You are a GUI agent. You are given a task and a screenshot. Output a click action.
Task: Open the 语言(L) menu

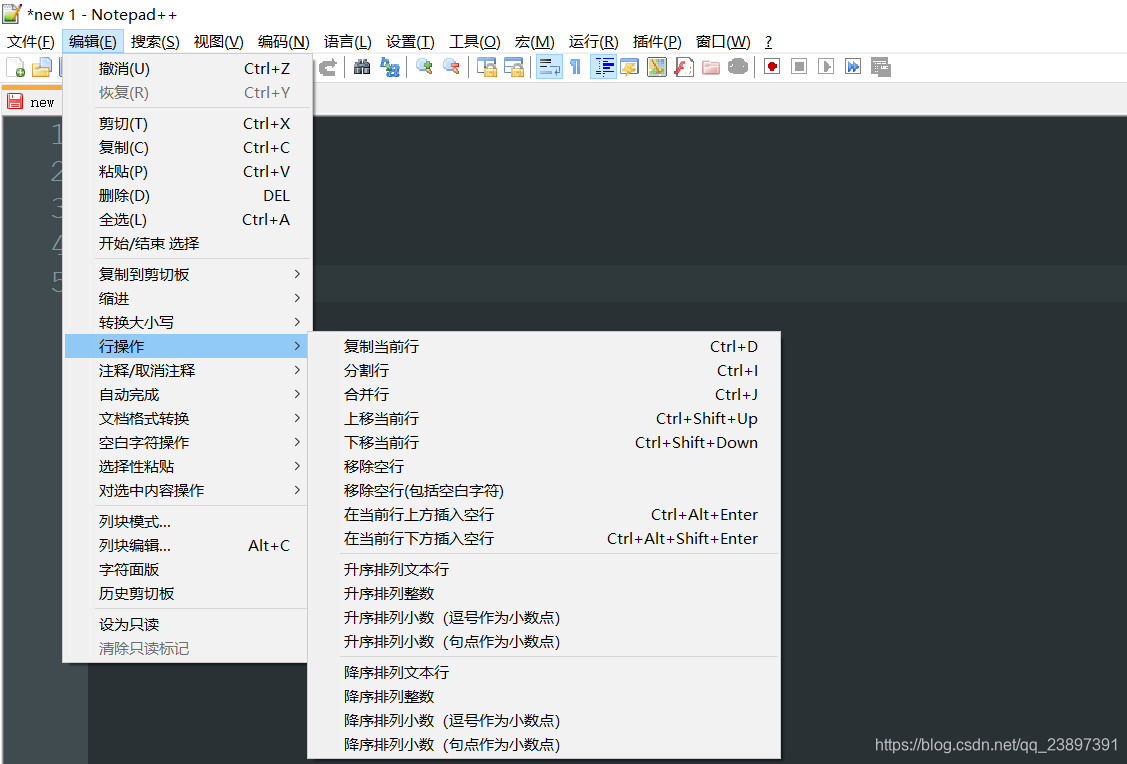[x=347, y=42]
